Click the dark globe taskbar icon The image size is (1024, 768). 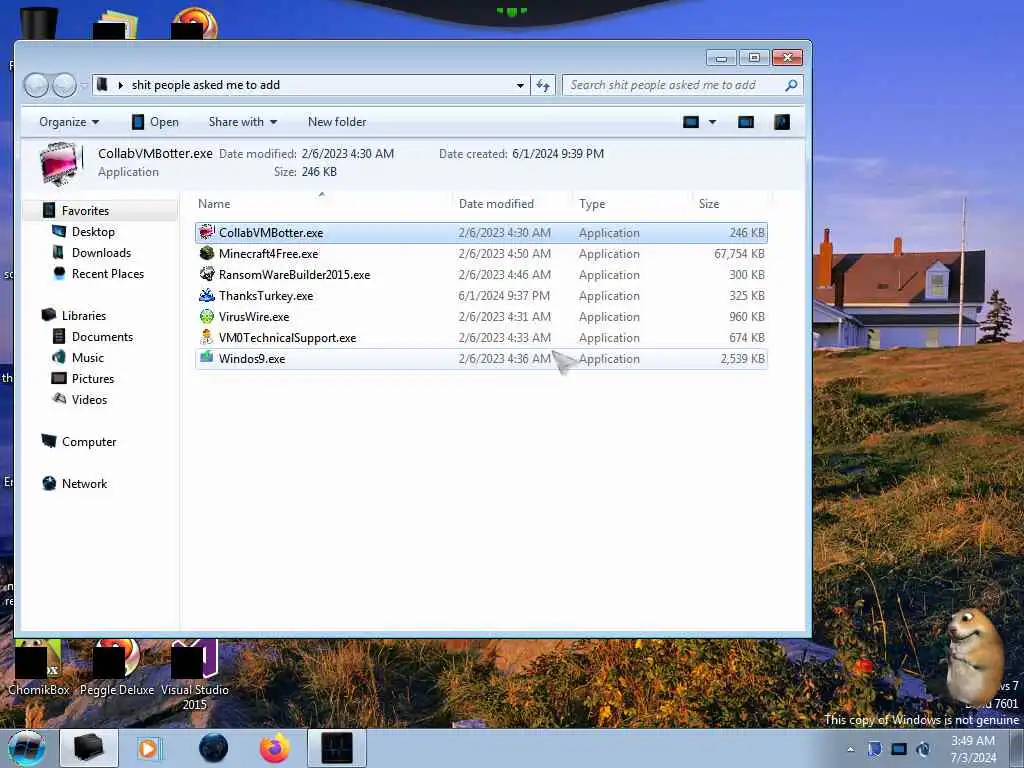(x=214, y=748)
